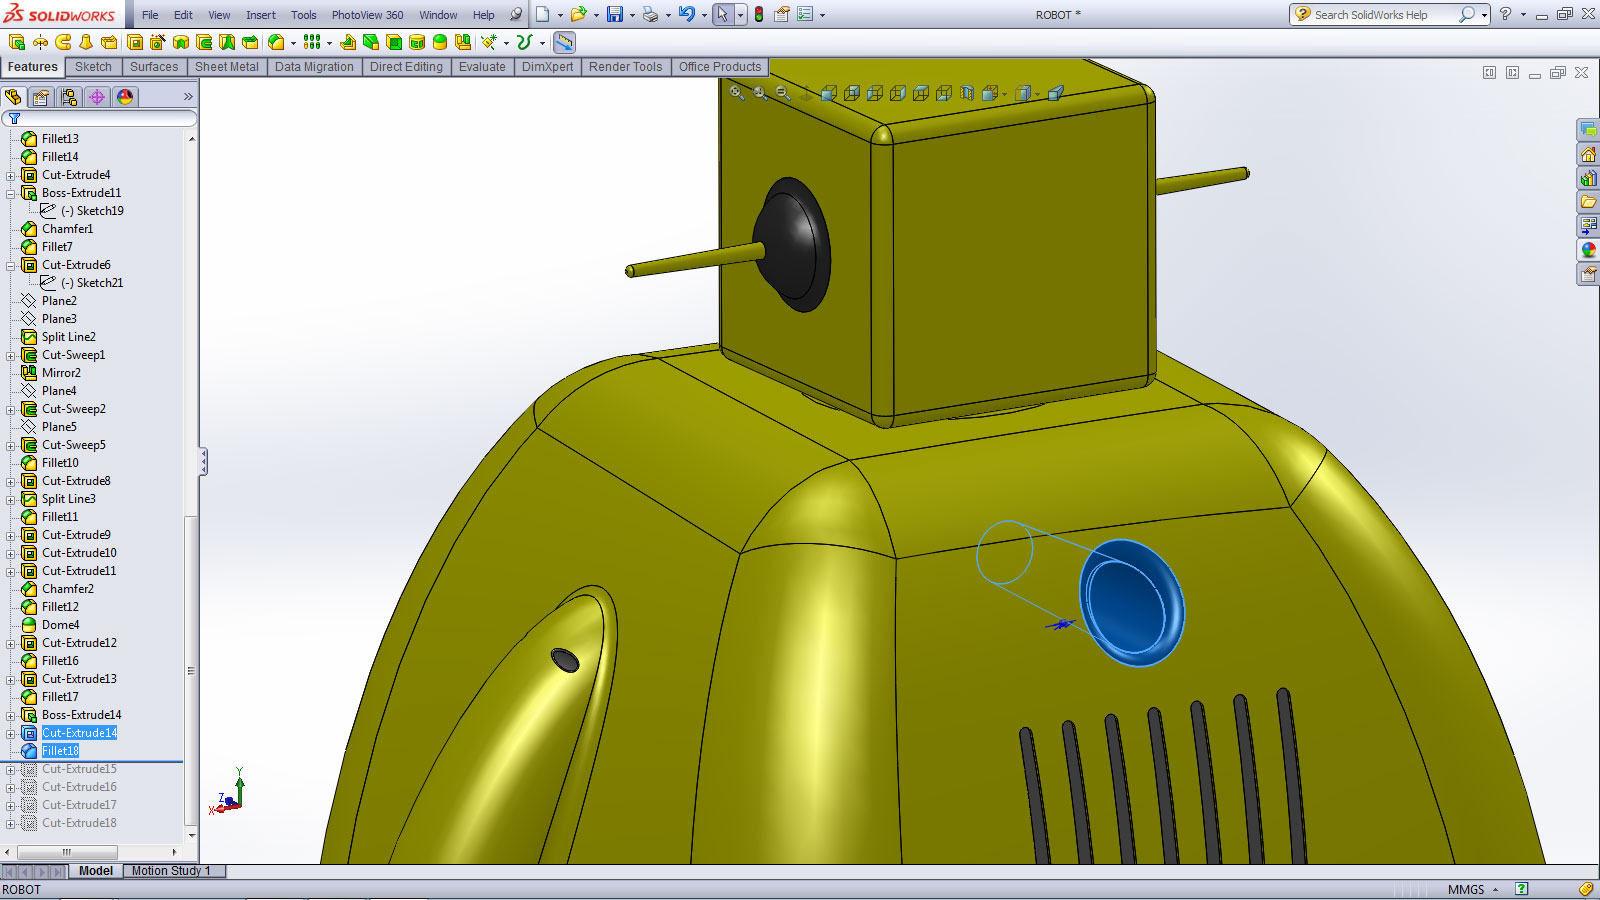Open Appearances color ball in task pane
The width and height of the screenshot is (1600, 900).
pos(1588,250)
